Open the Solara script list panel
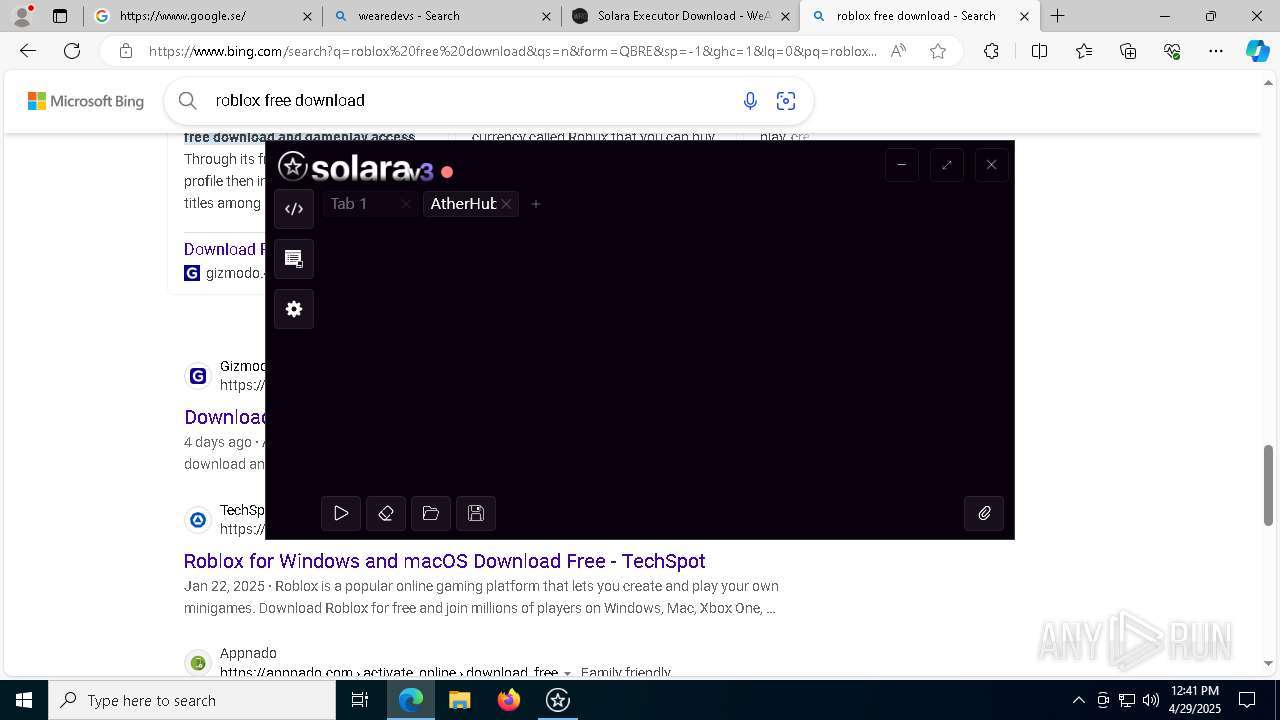 [294, 259]
